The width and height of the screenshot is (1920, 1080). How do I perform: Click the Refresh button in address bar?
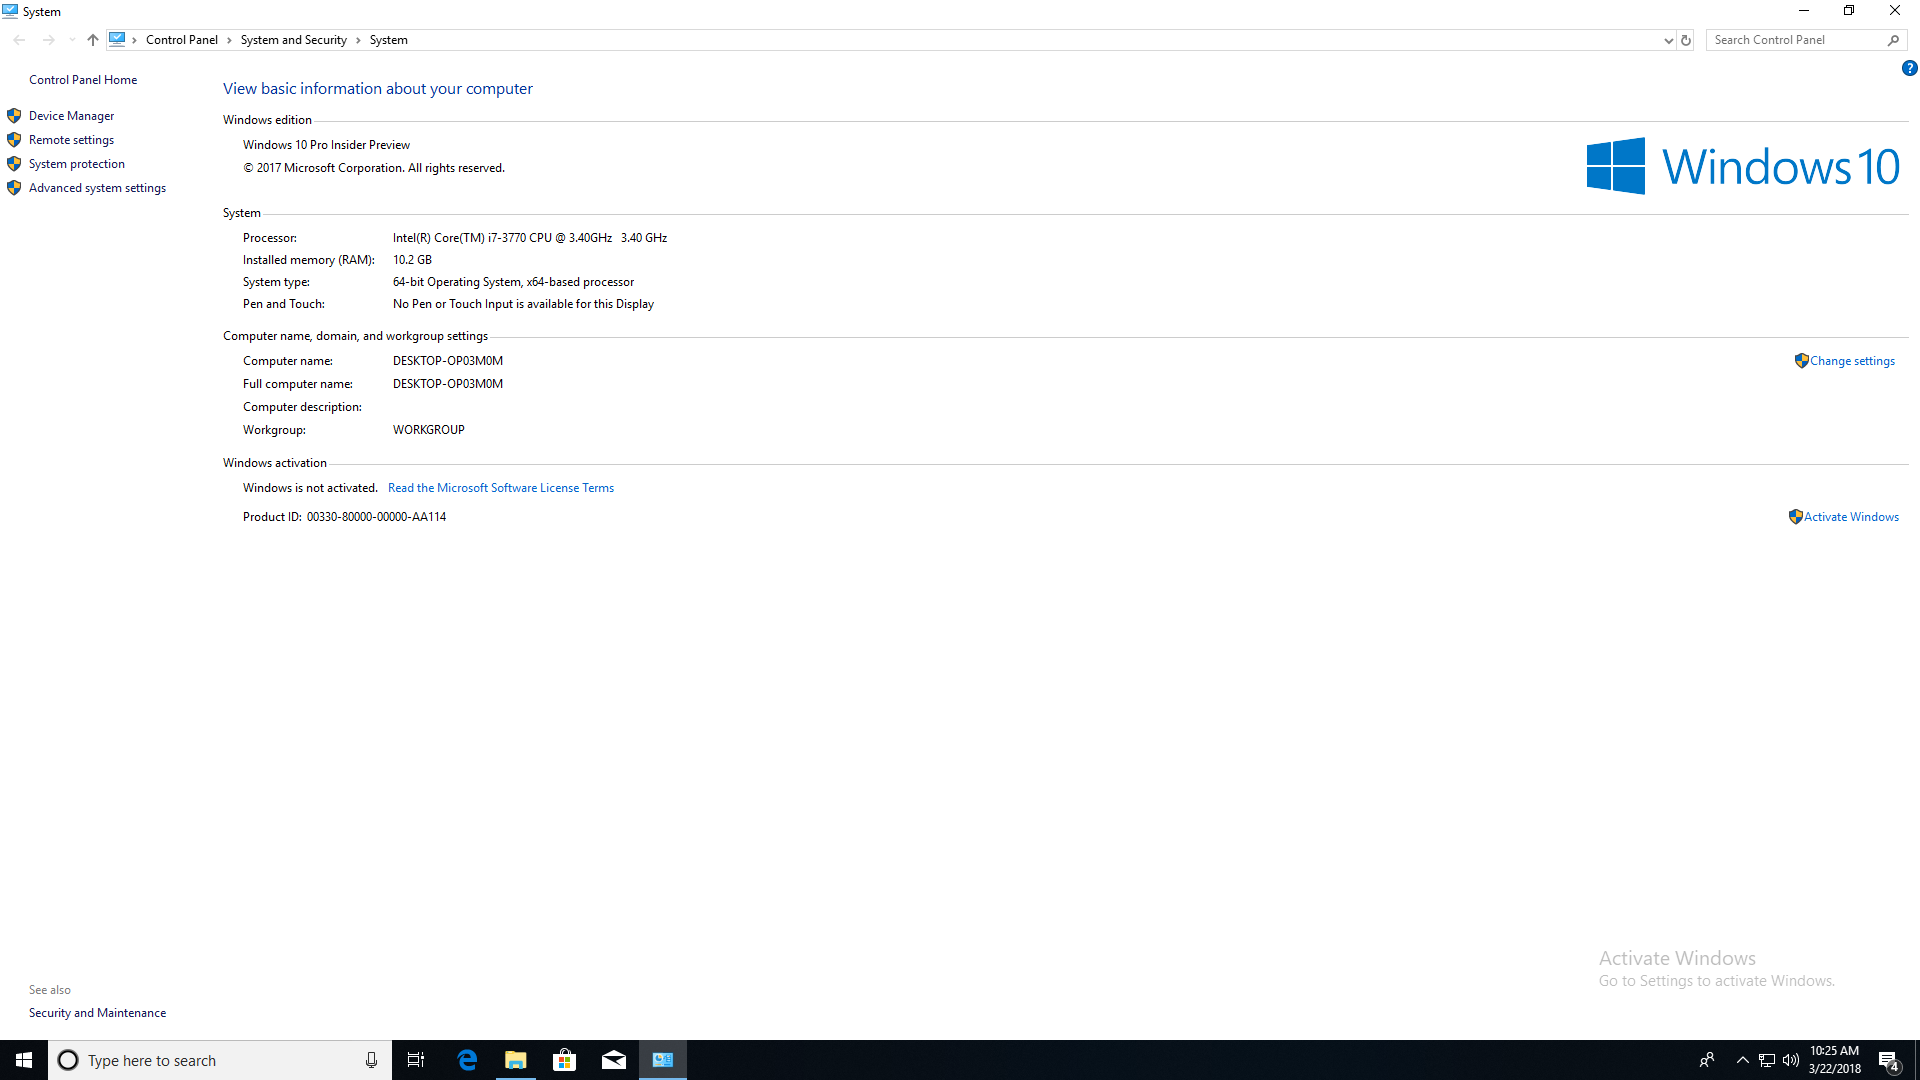pyautogui.click(x=1686, y=40)
